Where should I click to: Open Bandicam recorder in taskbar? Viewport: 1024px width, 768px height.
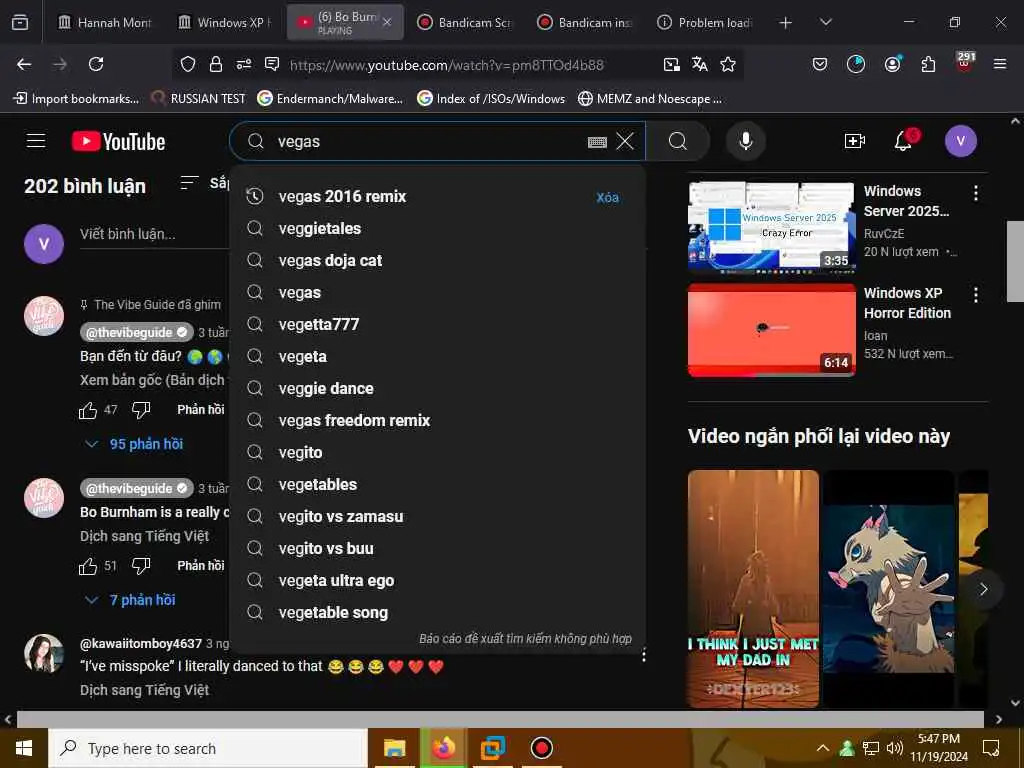541,748
